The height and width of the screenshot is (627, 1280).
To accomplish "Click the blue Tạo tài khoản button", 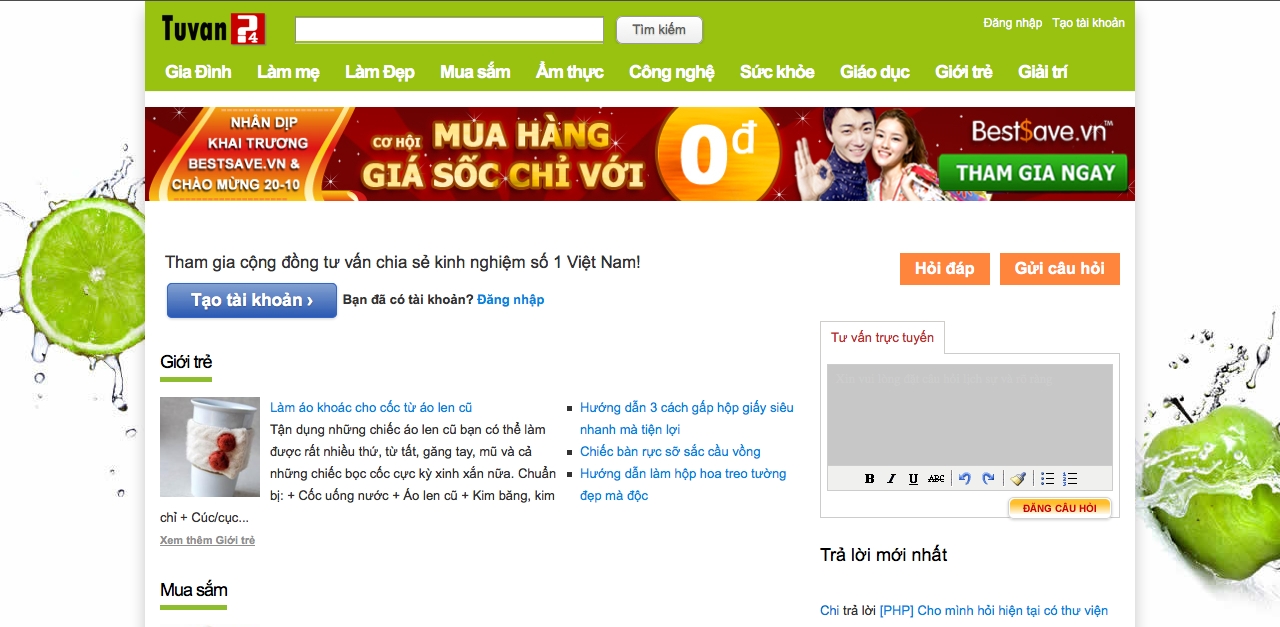I will 252,300.
